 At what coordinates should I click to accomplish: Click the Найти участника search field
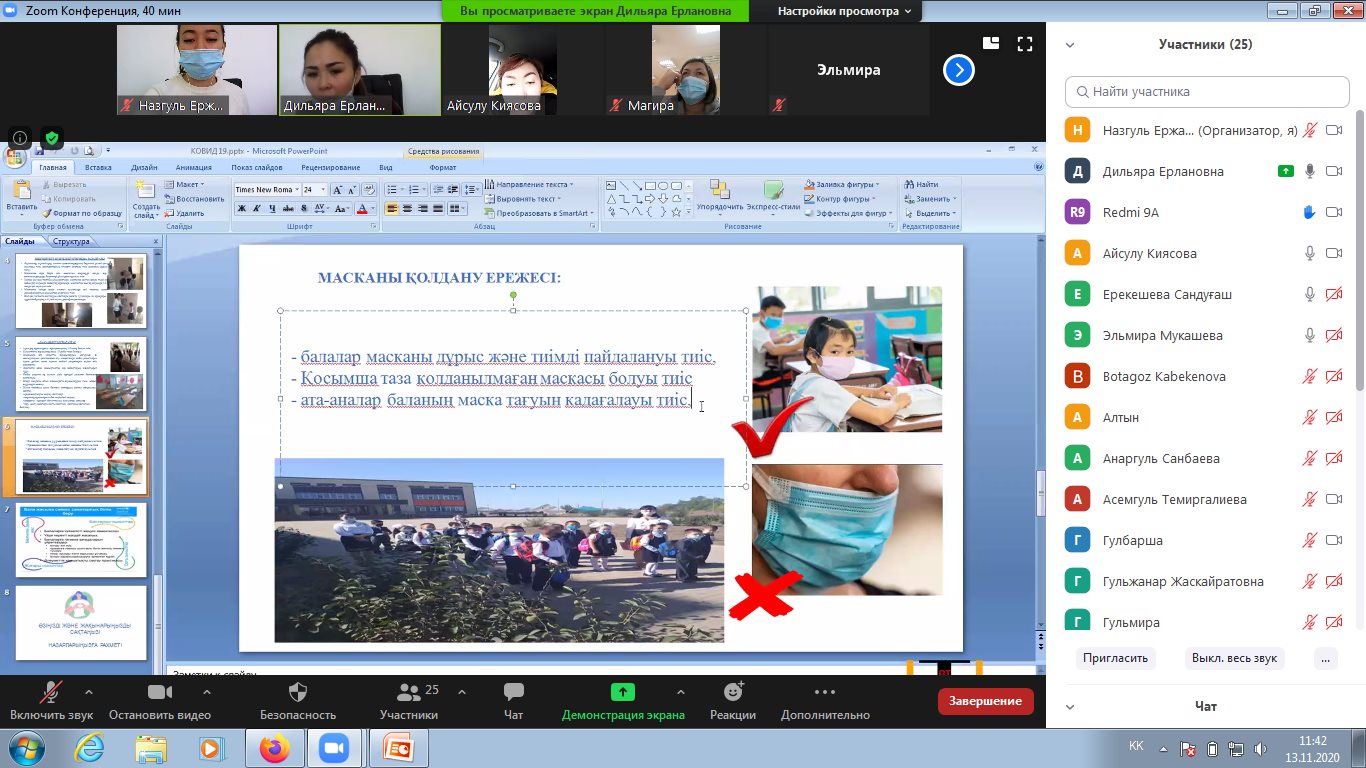1206,92
